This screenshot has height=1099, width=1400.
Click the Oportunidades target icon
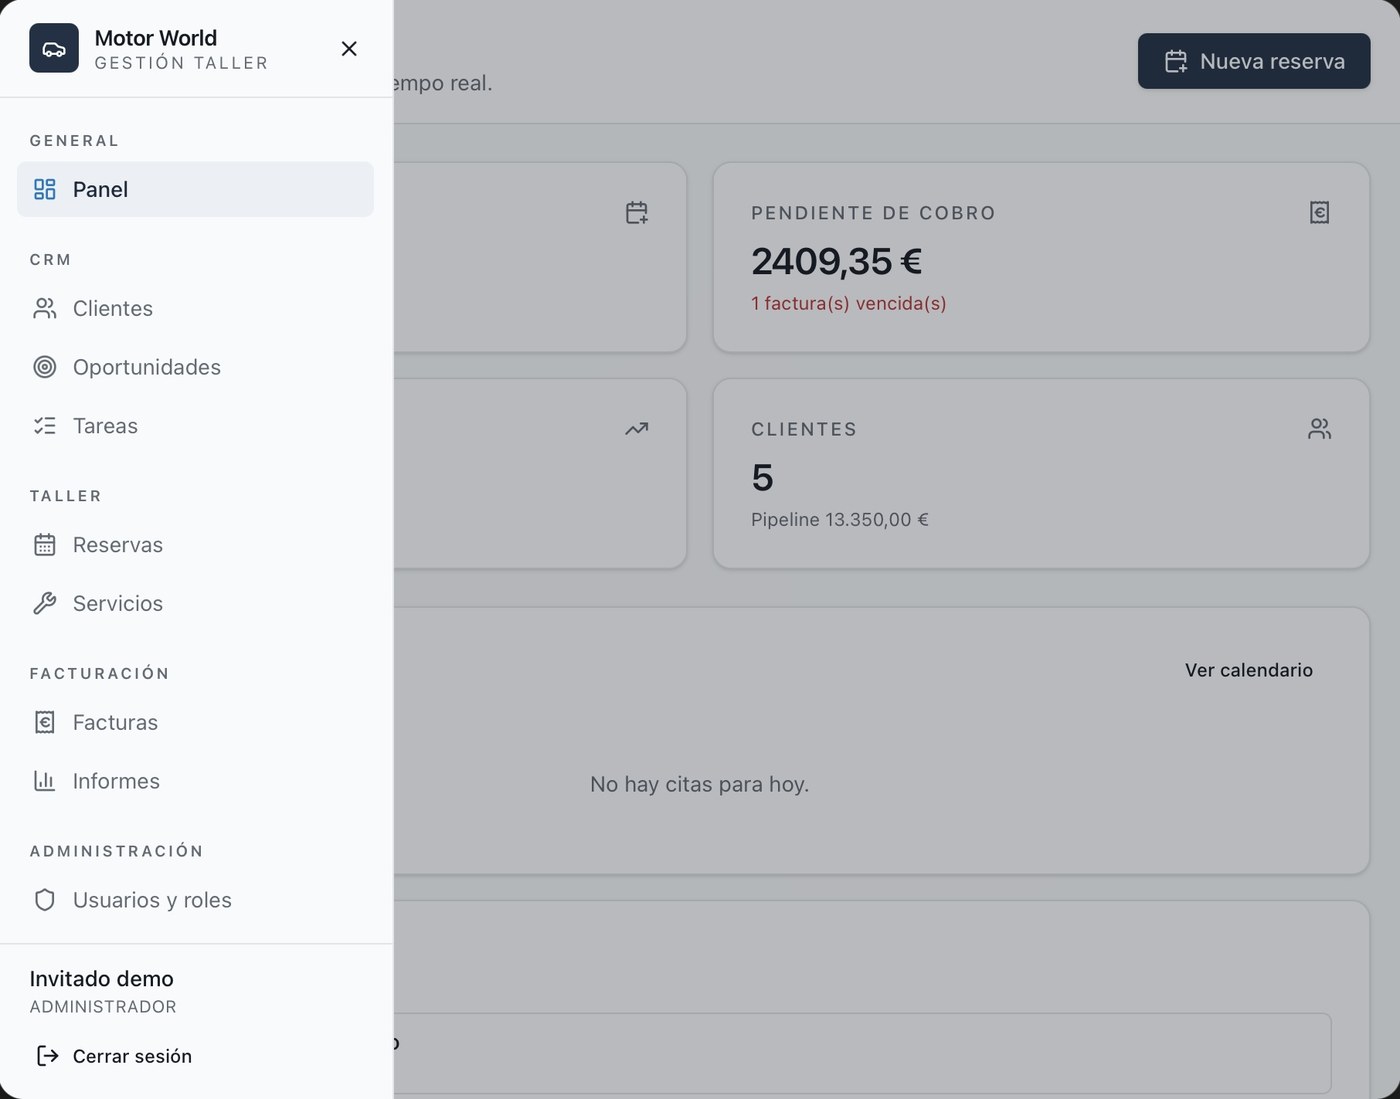point(45,367)
